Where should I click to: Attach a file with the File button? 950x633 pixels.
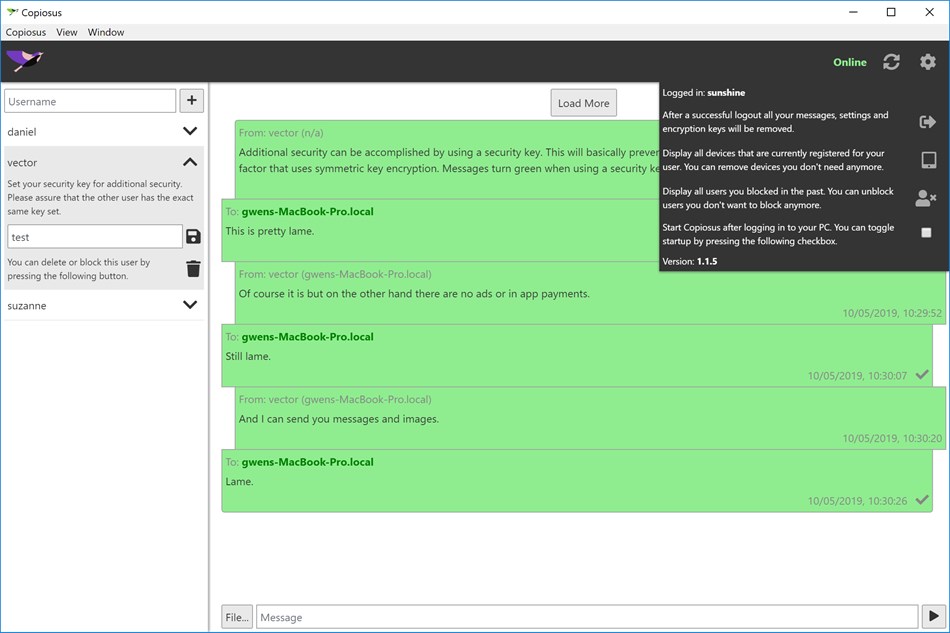click(x=236, y=616)
